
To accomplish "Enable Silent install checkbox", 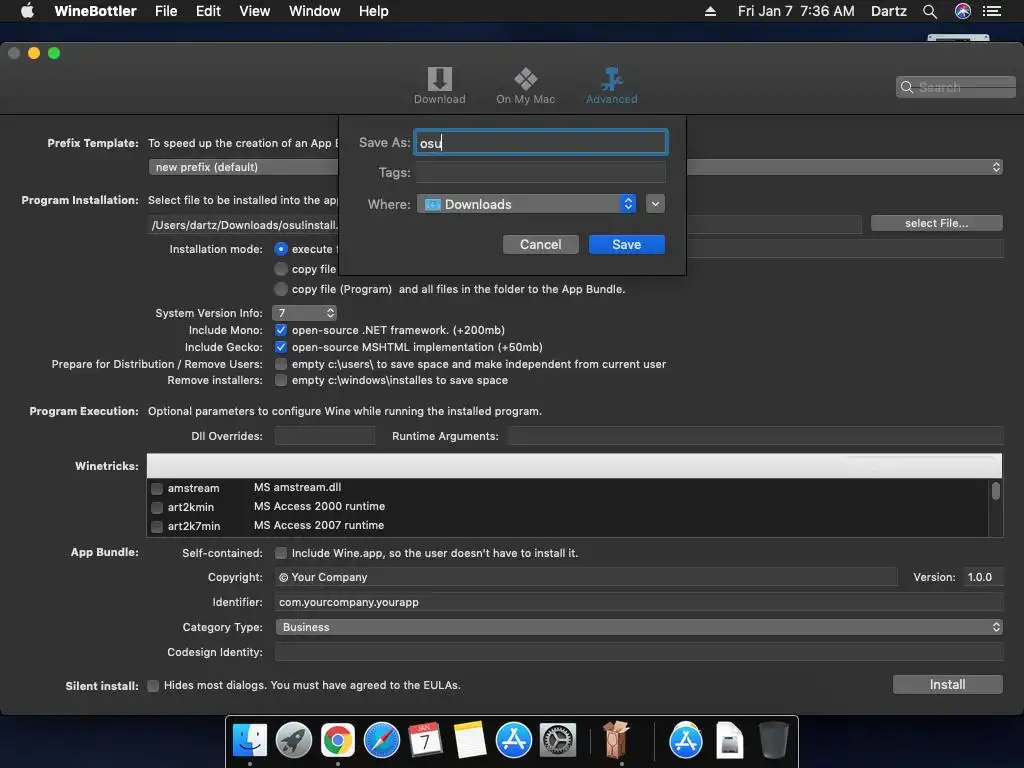I will pos(153,686).
